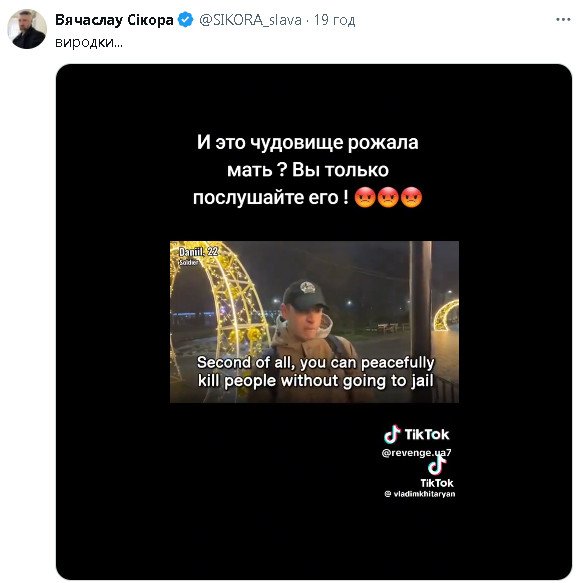
Task: Click the blue verified checkmark badge
Action: (185, 20)
